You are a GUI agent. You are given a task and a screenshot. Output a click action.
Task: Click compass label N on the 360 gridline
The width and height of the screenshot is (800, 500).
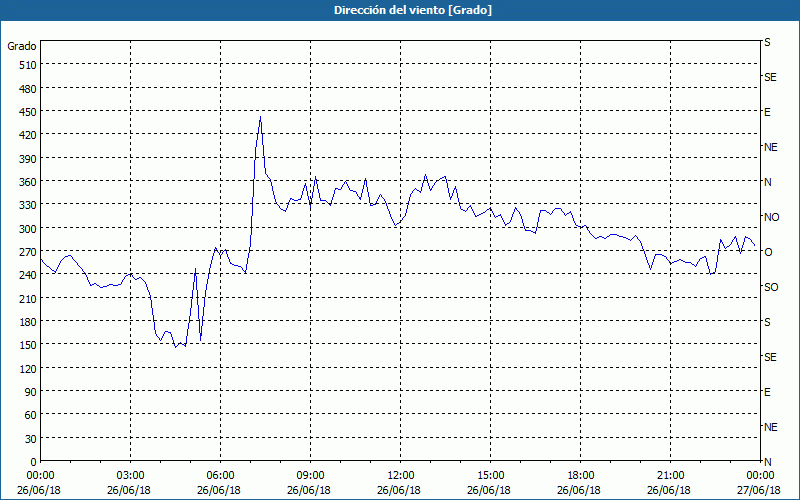pyautogui.click(x=768, y=182)
